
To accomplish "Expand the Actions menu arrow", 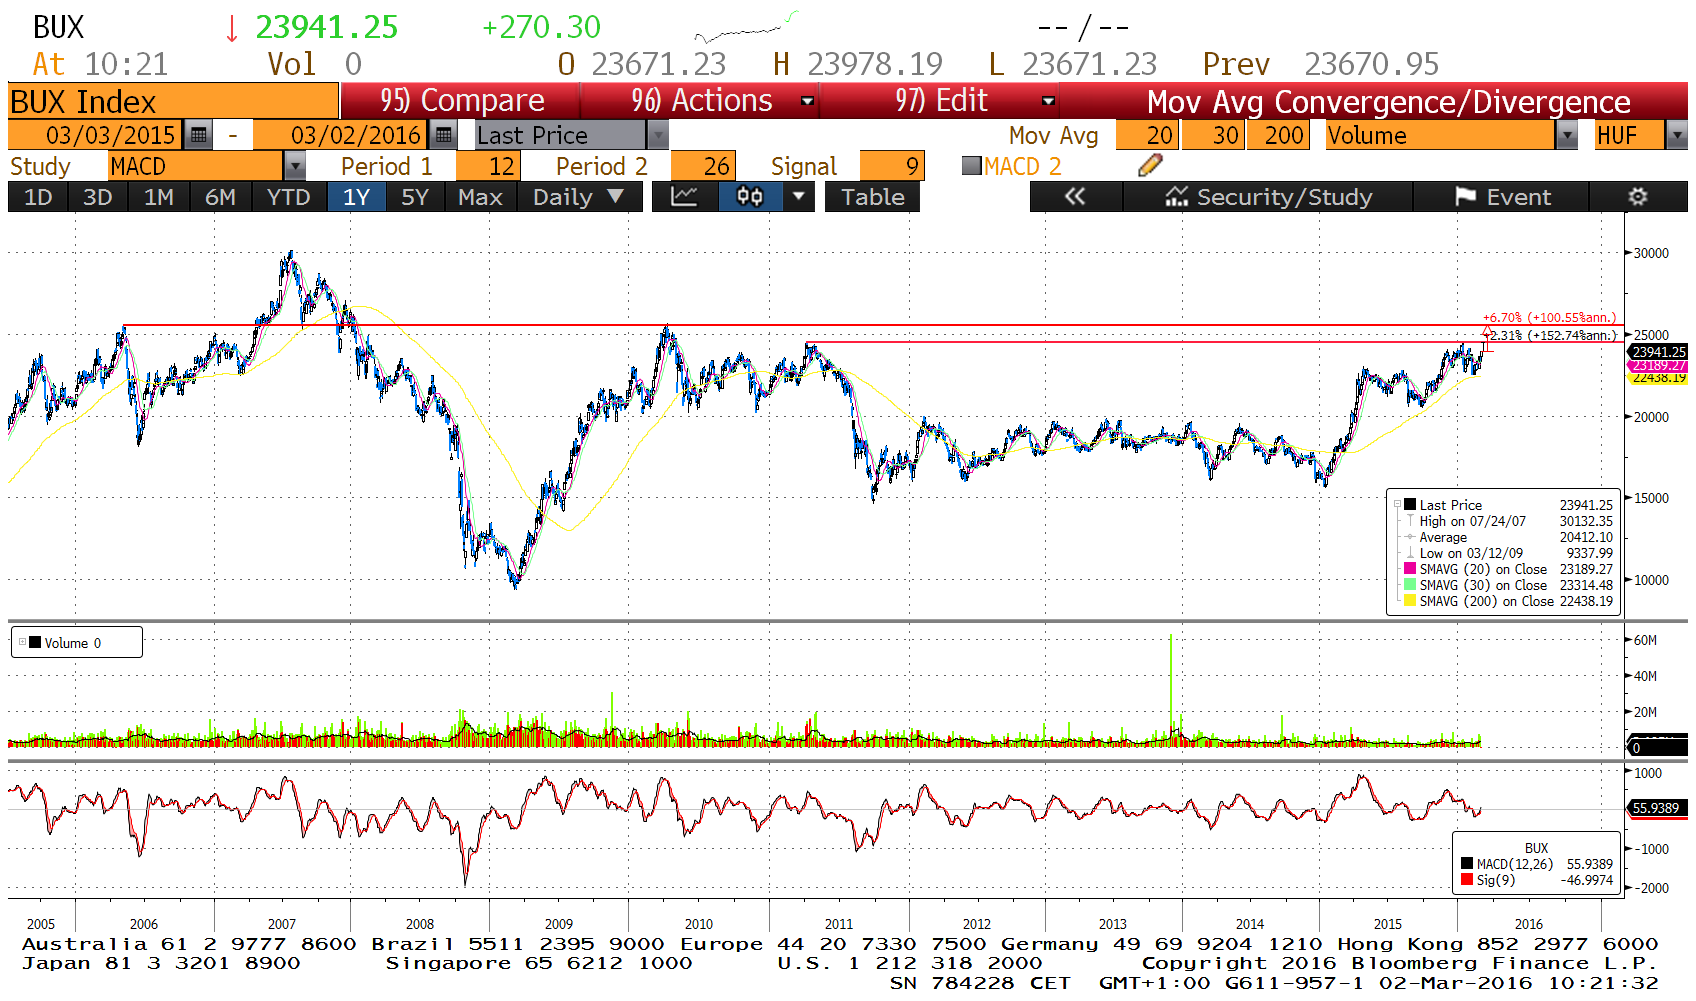I will (808, 101).
